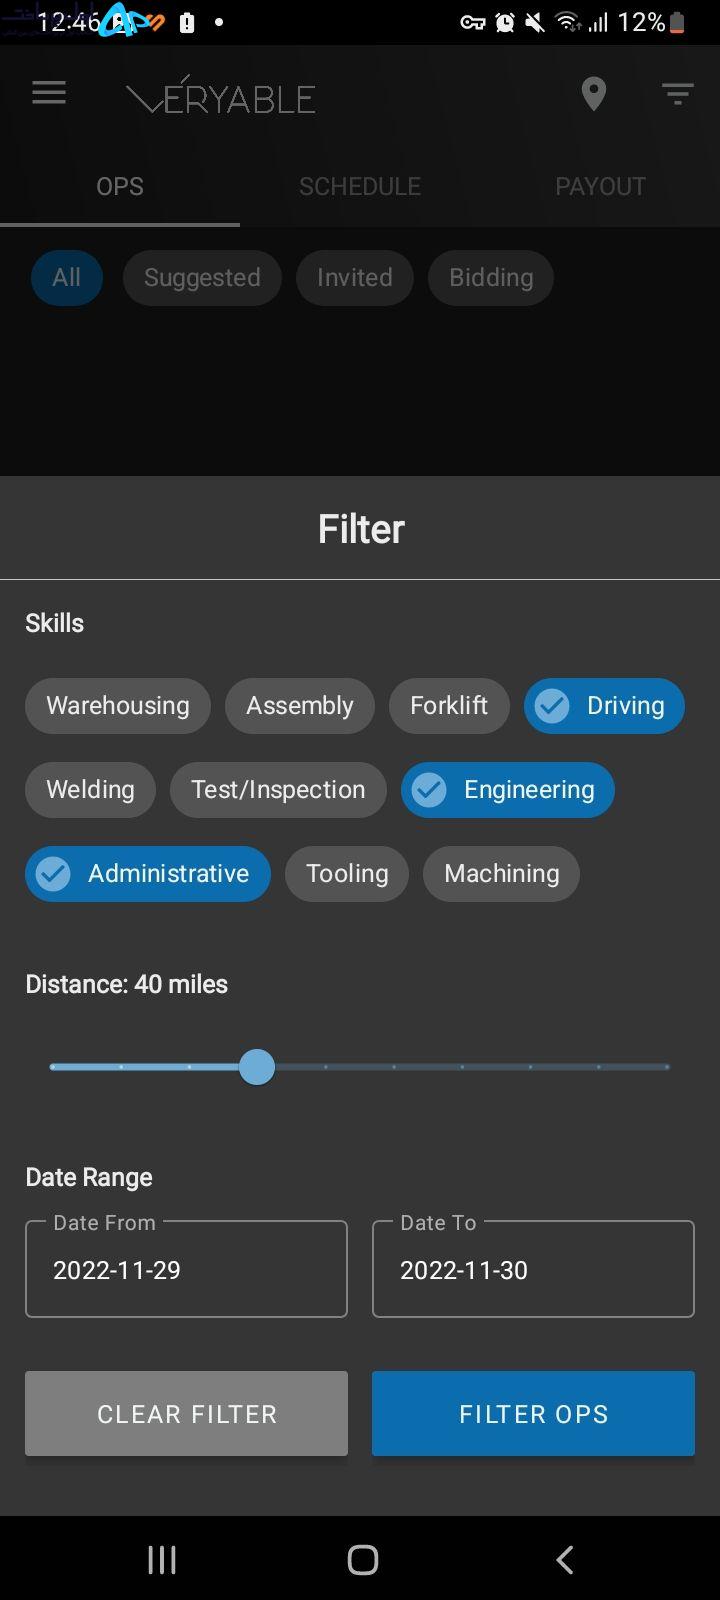The height and width of the screenshot is (1600, 720).
Task: Open the Date To picker field
Action: click(x=533, y=1269)
